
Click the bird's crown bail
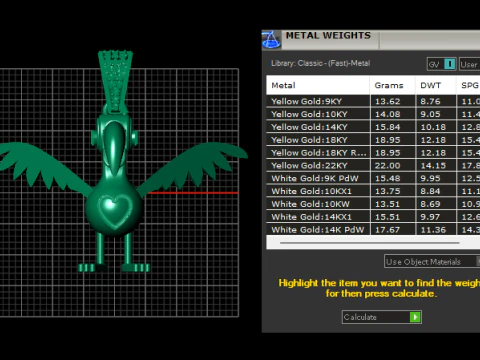115,81
